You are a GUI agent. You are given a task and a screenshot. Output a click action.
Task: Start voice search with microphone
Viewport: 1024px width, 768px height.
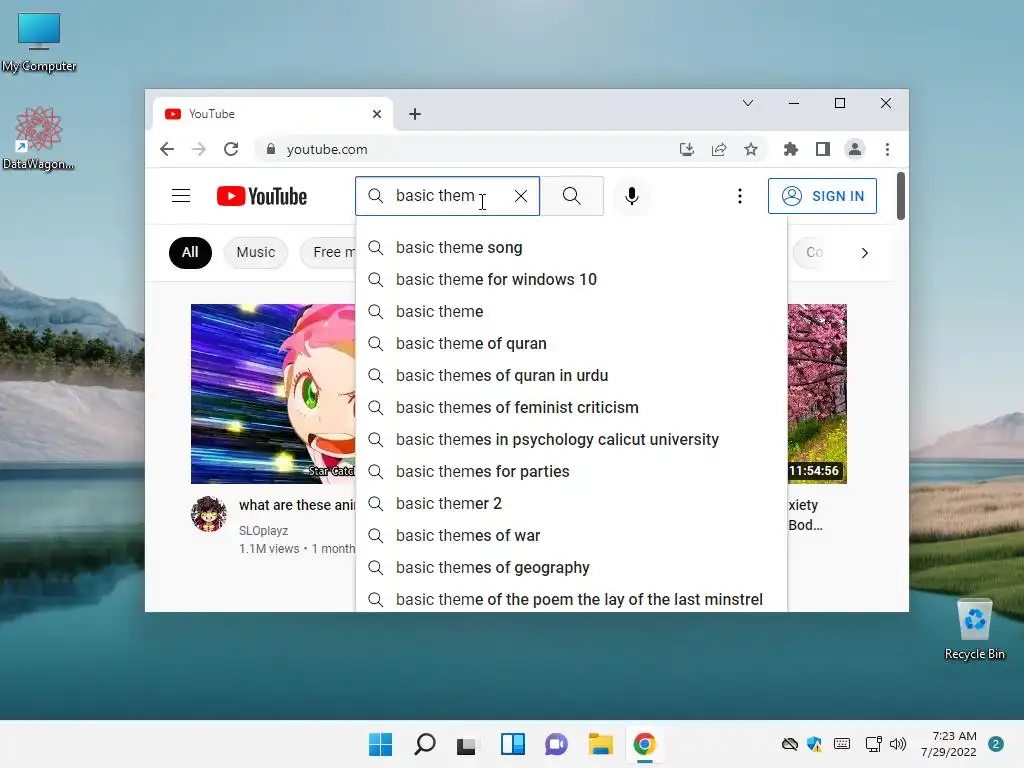pos(632,196)
